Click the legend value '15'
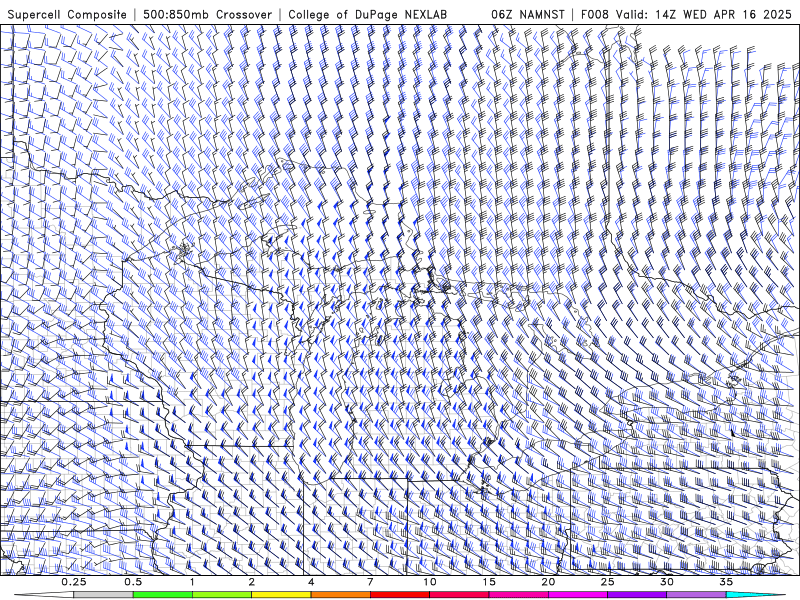 click(489, 582)
